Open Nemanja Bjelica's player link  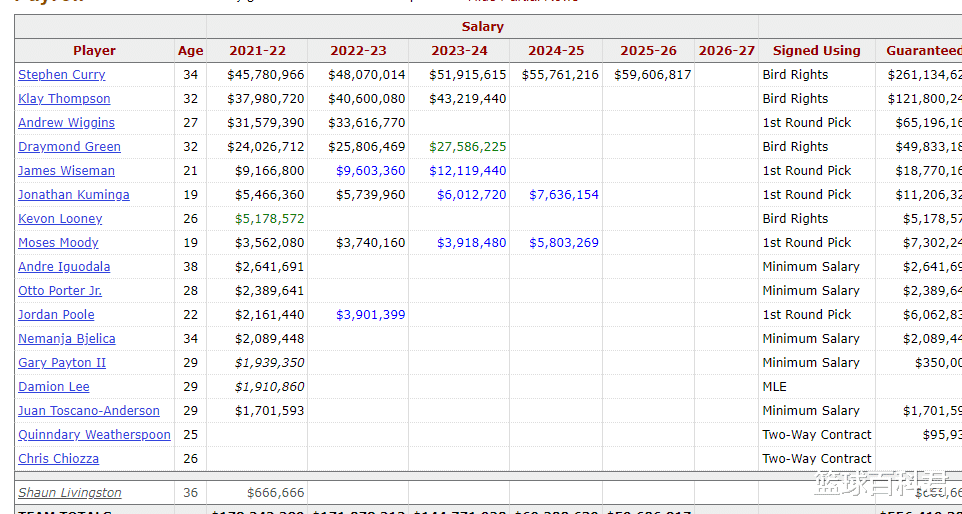67,339
